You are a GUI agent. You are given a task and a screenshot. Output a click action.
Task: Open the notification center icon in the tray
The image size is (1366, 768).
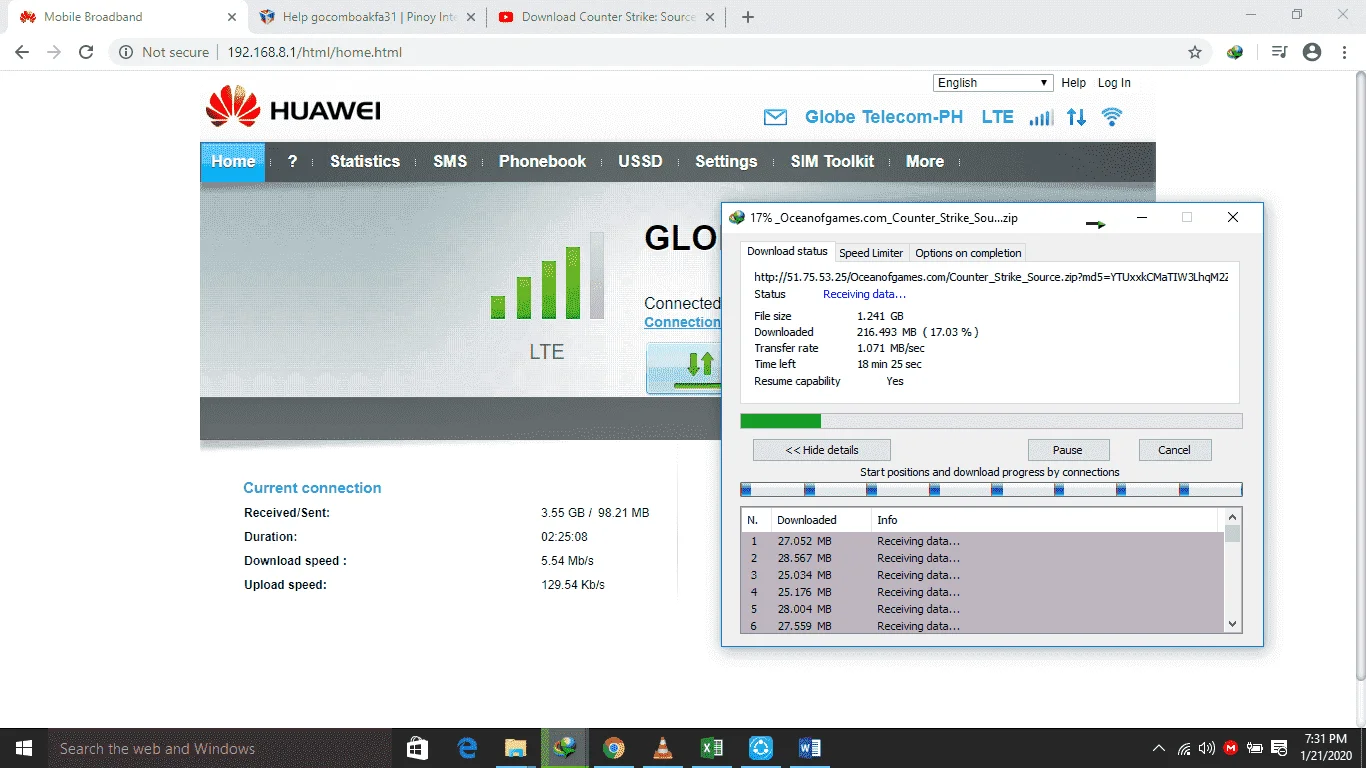pyautogui.click(x=1279, y=748)
